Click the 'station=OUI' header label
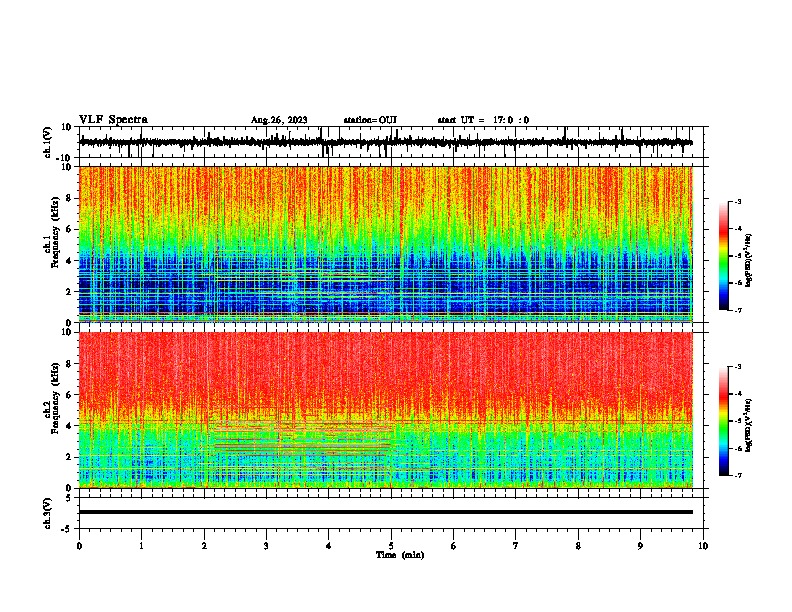The image size is (792, 612). tap(370, 120)
